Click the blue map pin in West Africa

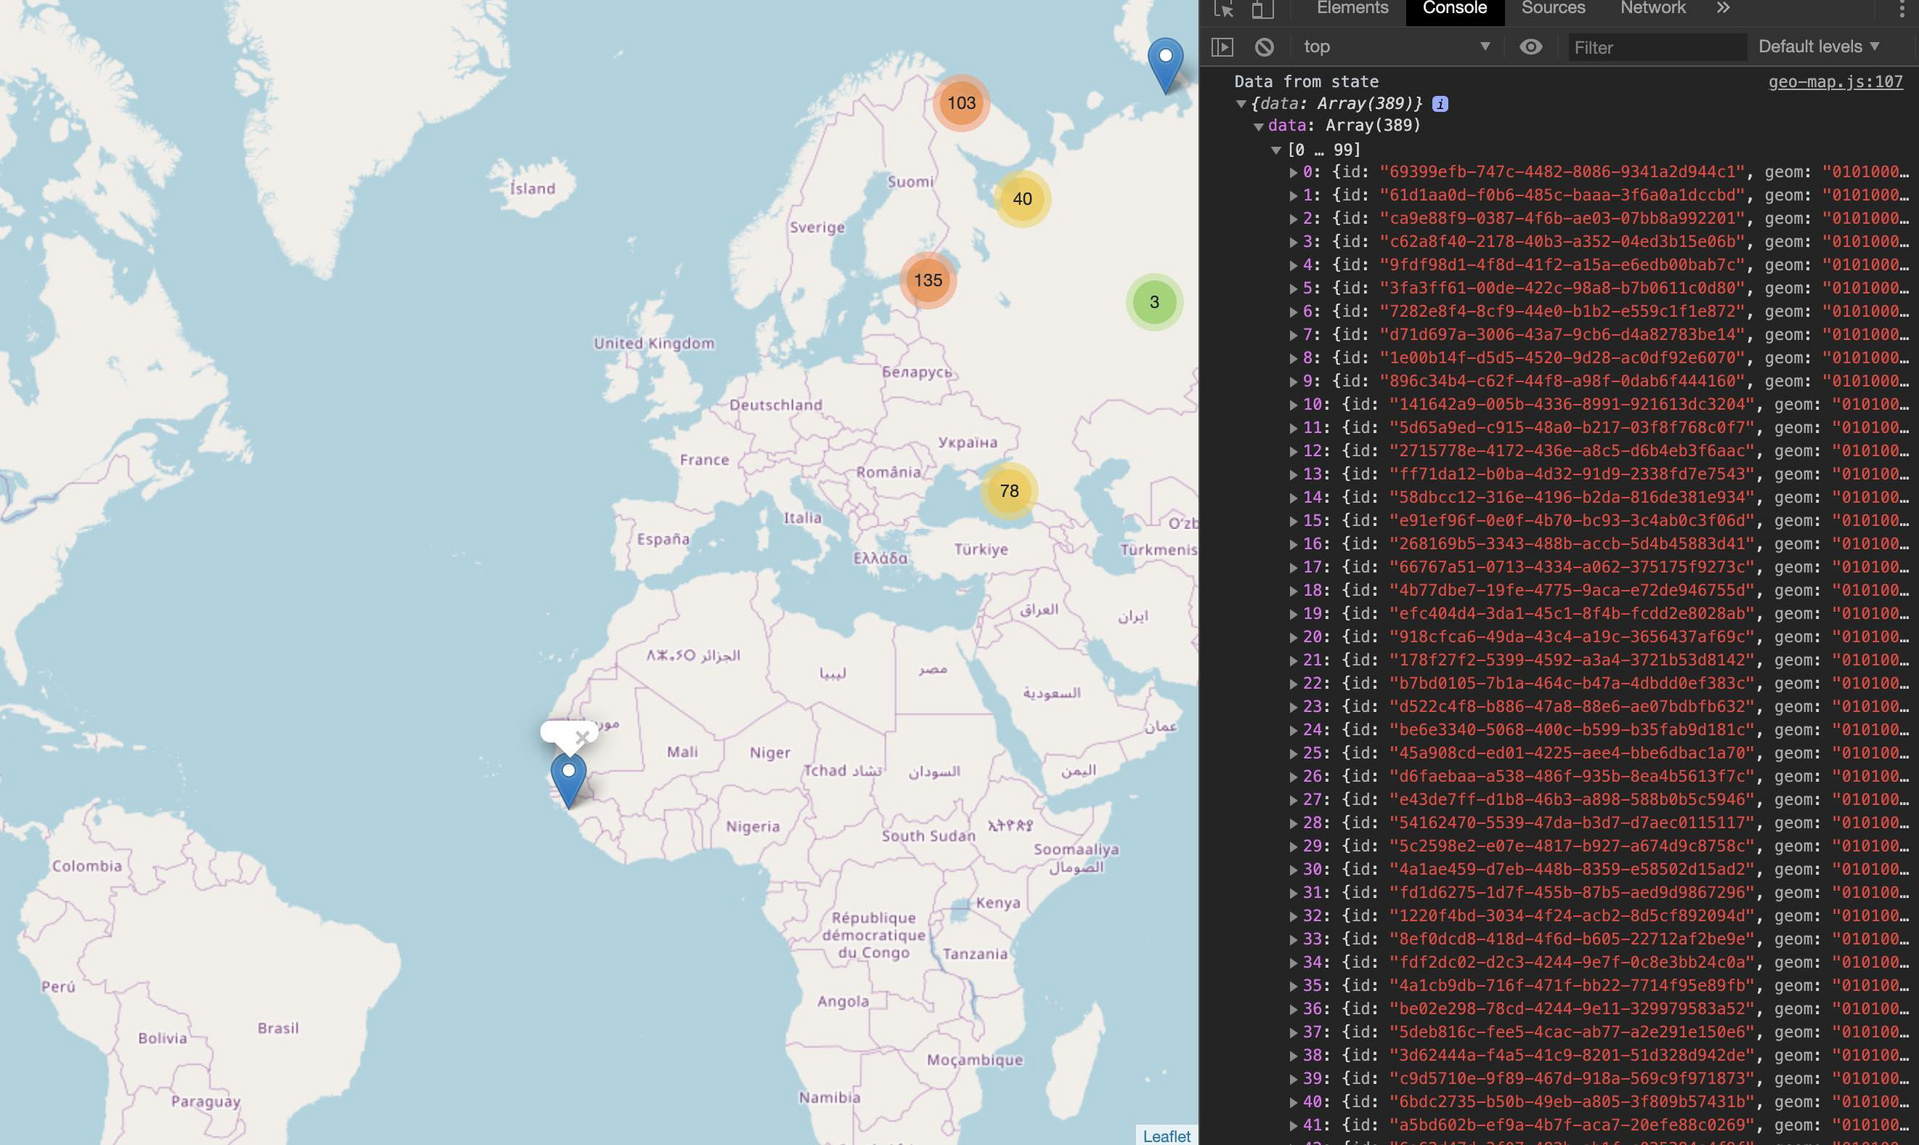568,780
